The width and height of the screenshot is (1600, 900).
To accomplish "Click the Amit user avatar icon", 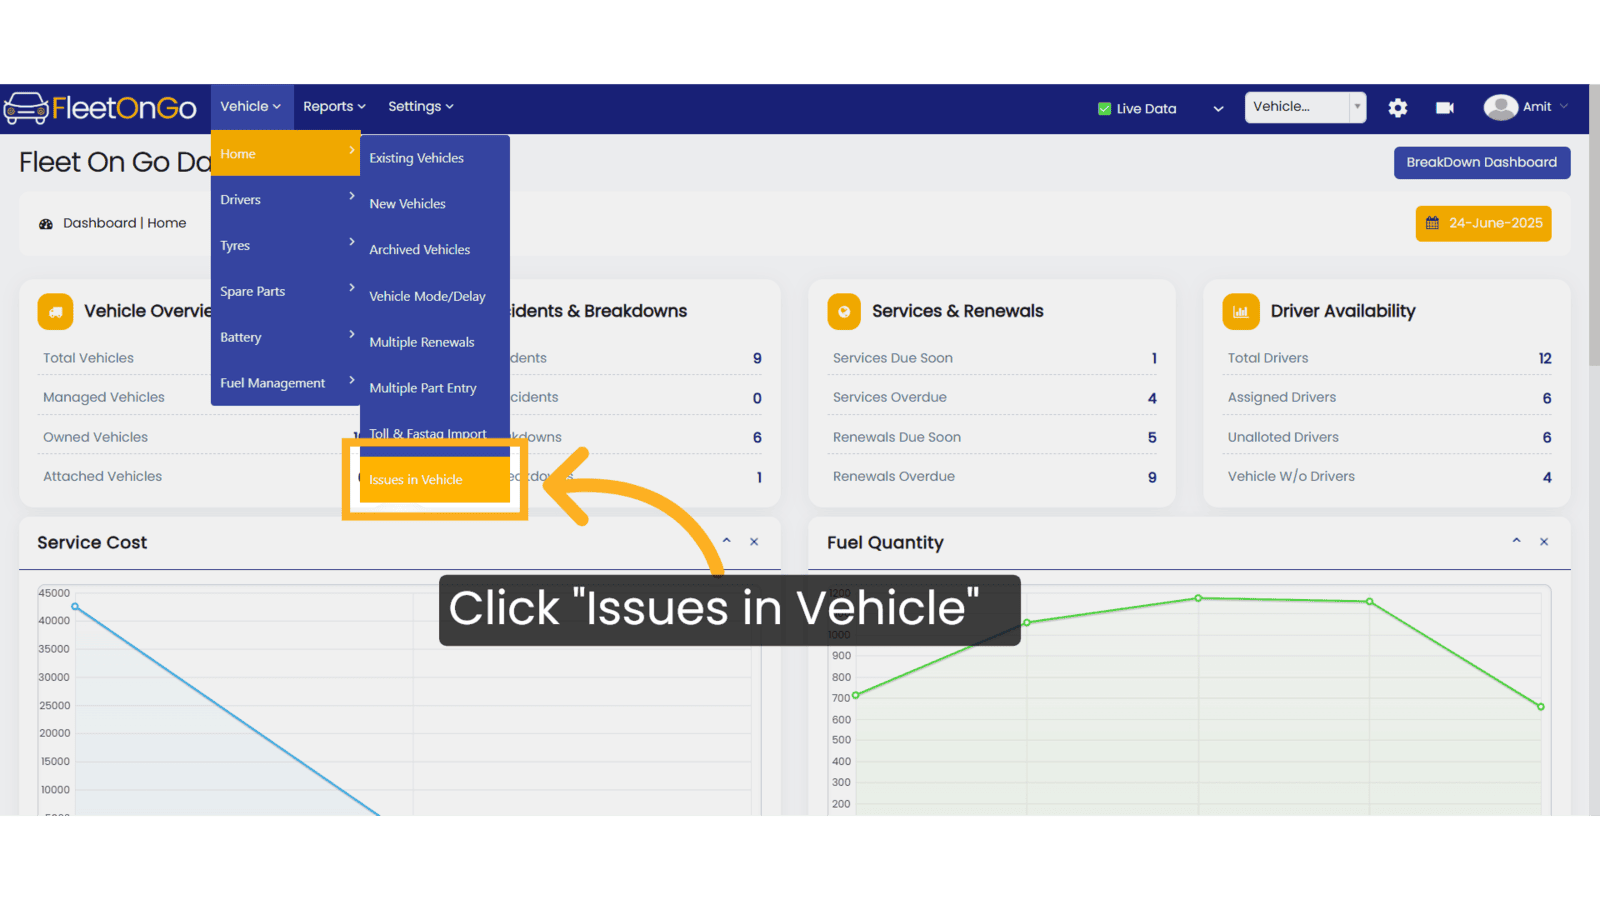I will pos(1500,107).
